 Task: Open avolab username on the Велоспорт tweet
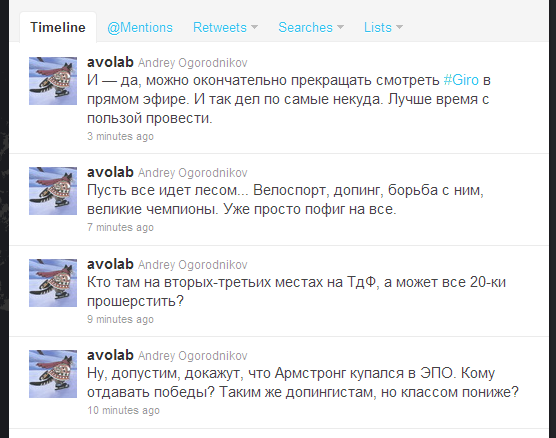[x=110, y=172]
